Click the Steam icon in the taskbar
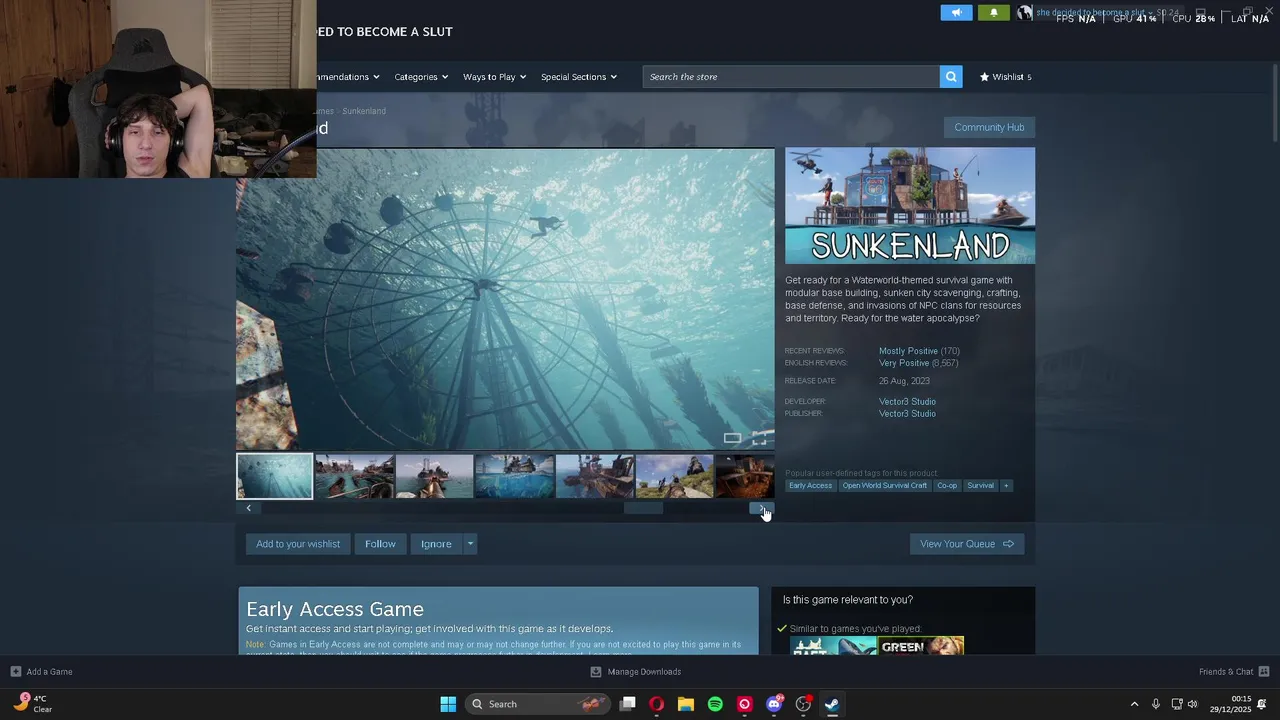This screenshot has width=1280, height=720. tap(832, 704)
